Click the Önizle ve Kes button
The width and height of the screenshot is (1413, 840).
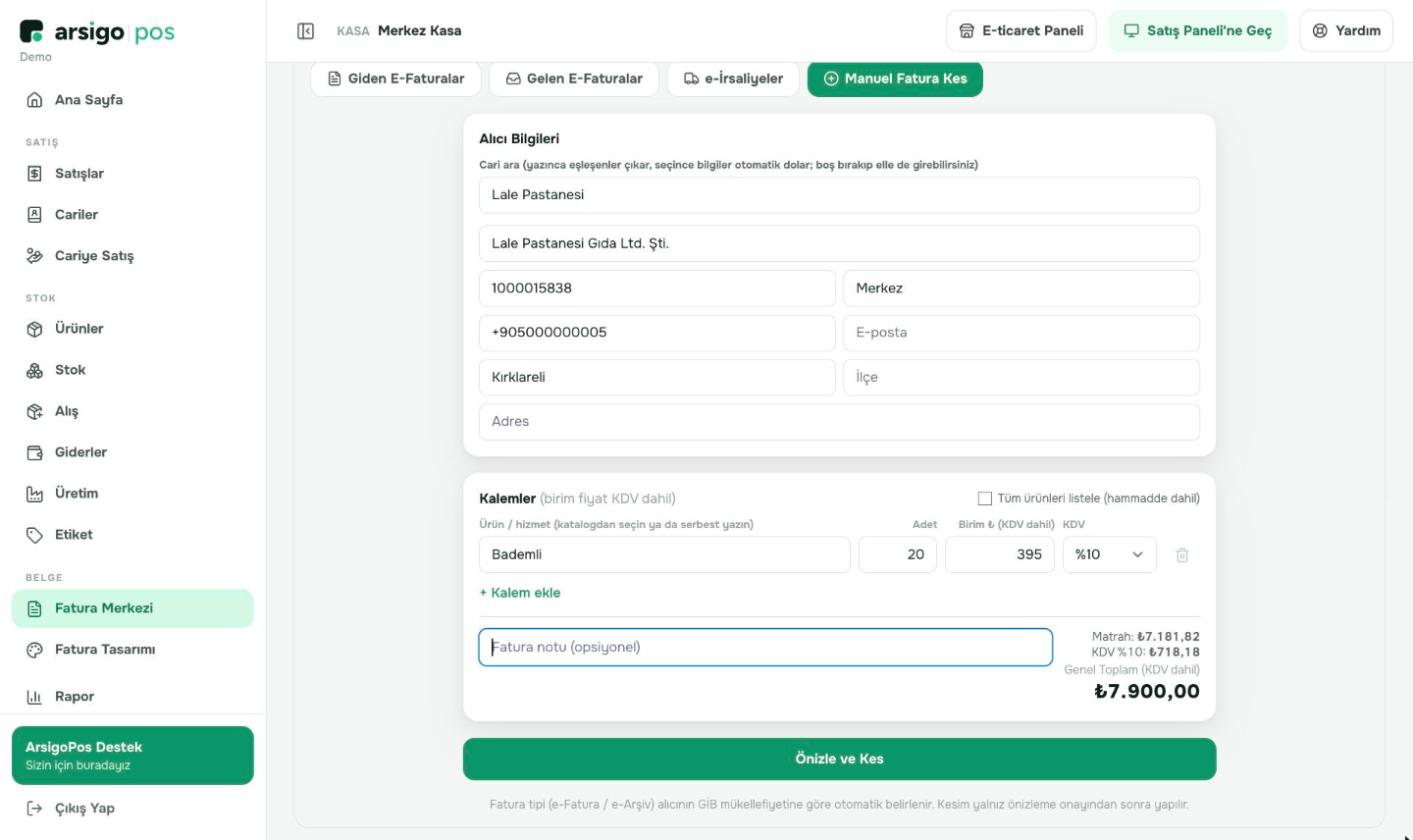point(840,759)
